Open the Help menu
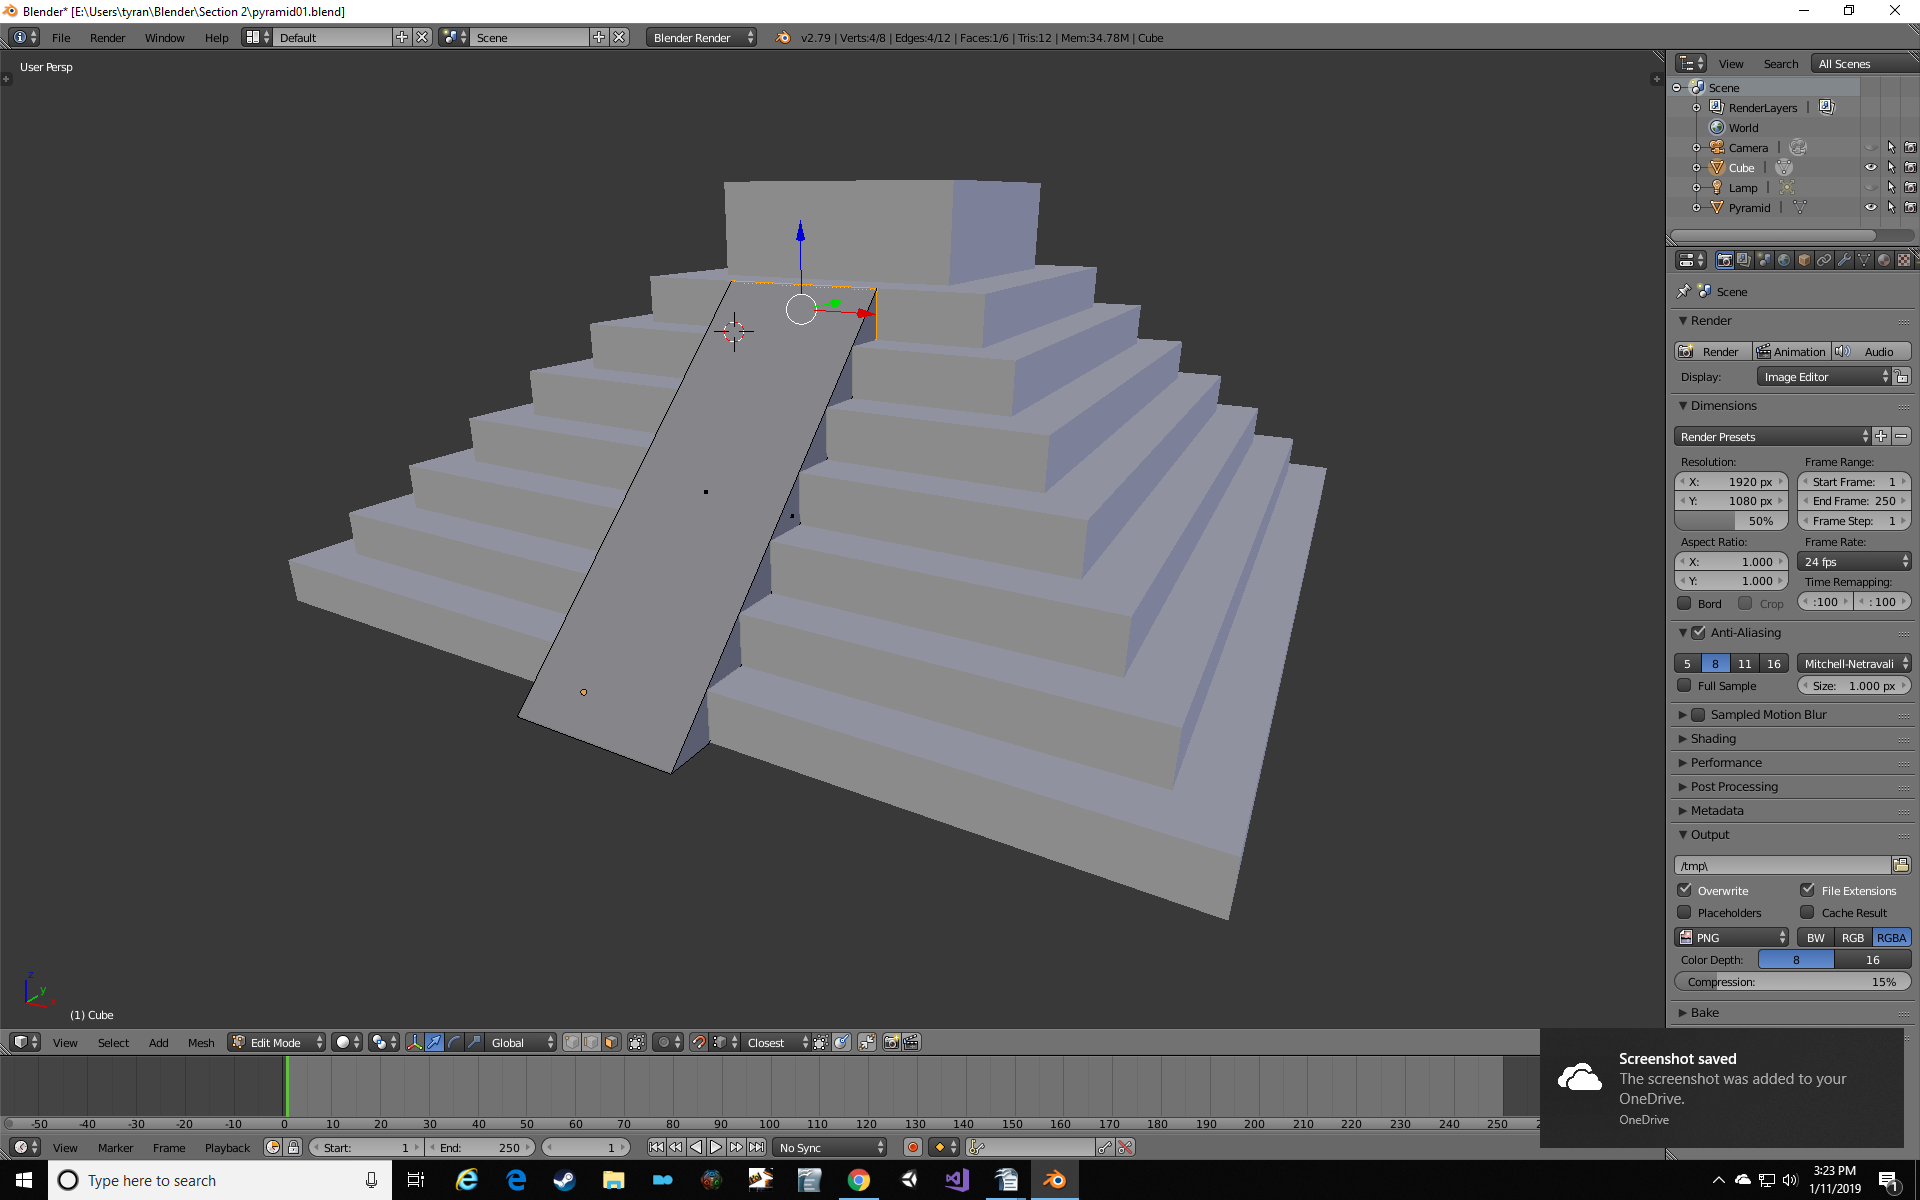1920x1200 pixels. point(216,37)
